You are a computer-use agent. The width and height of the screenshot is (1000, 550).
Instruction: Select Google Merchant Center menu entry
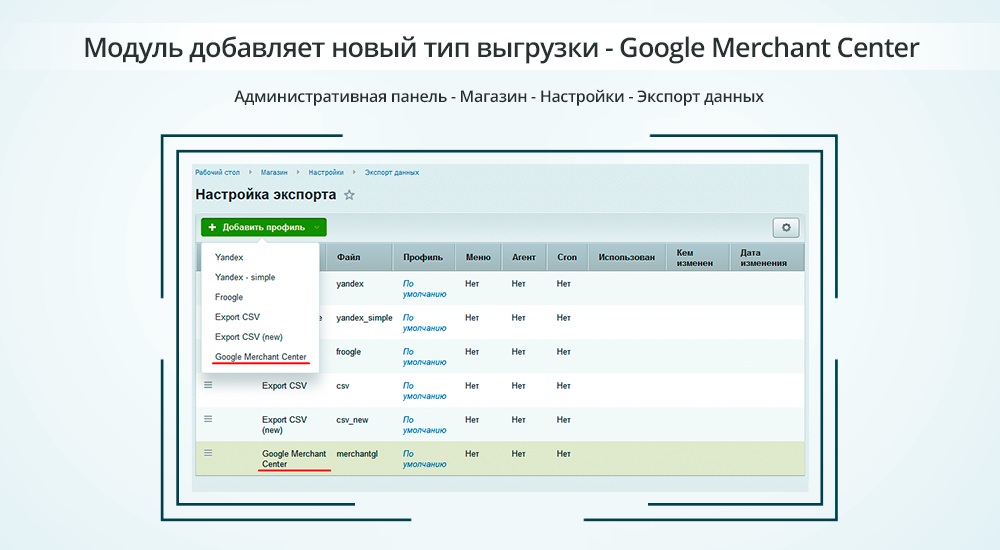click(261, 357)
